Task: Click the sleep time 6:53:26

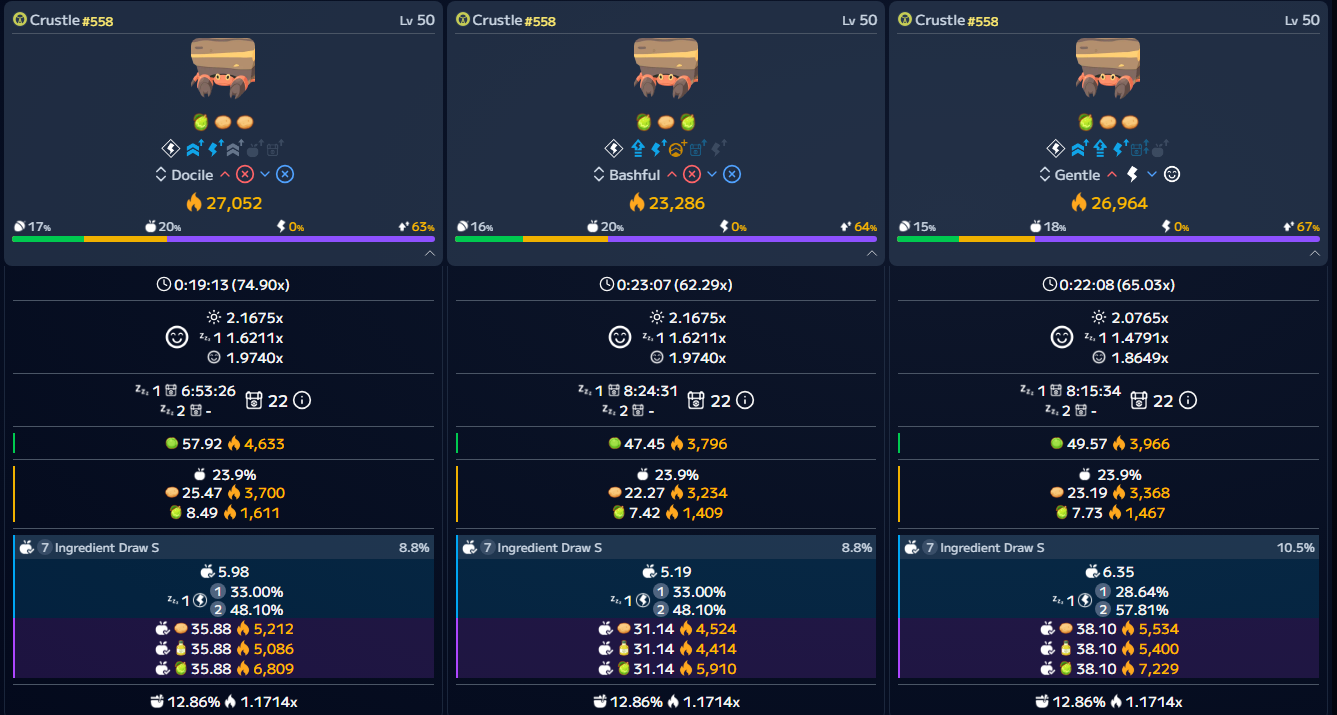Action: (x=208, y=391)
